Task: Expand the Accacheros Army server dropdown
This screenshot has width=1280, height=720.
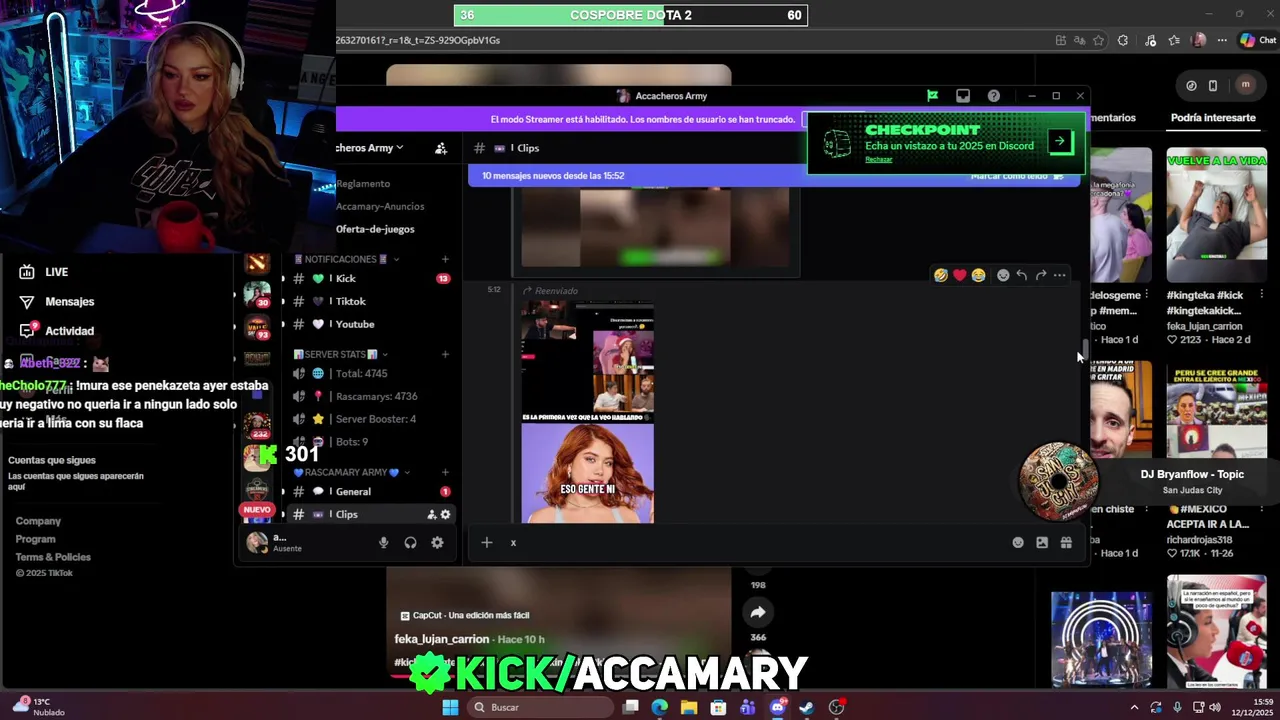Action: pyautogui.click(x=370, y=148)
